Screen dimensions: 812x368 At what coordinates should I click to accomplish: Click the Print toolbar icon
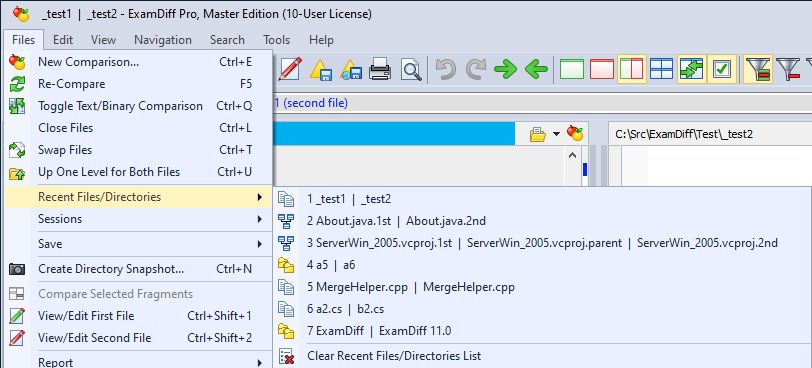(x=380, y=69)
